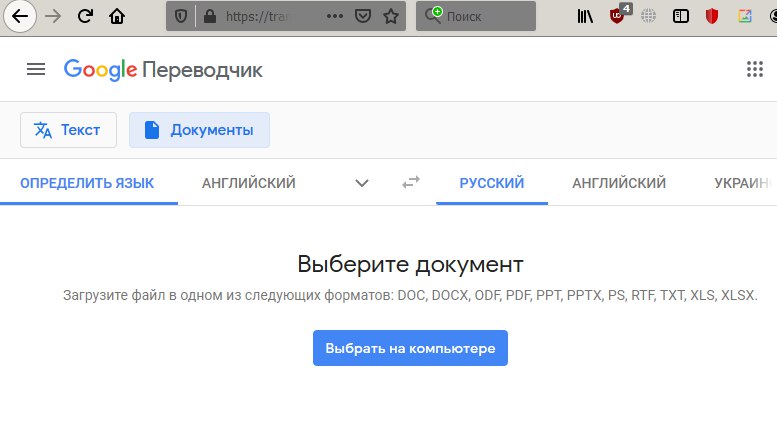Click the search magnifier icon
This screenshot has height=431, width=777.
pyautogui.click(x=433, y=15)
